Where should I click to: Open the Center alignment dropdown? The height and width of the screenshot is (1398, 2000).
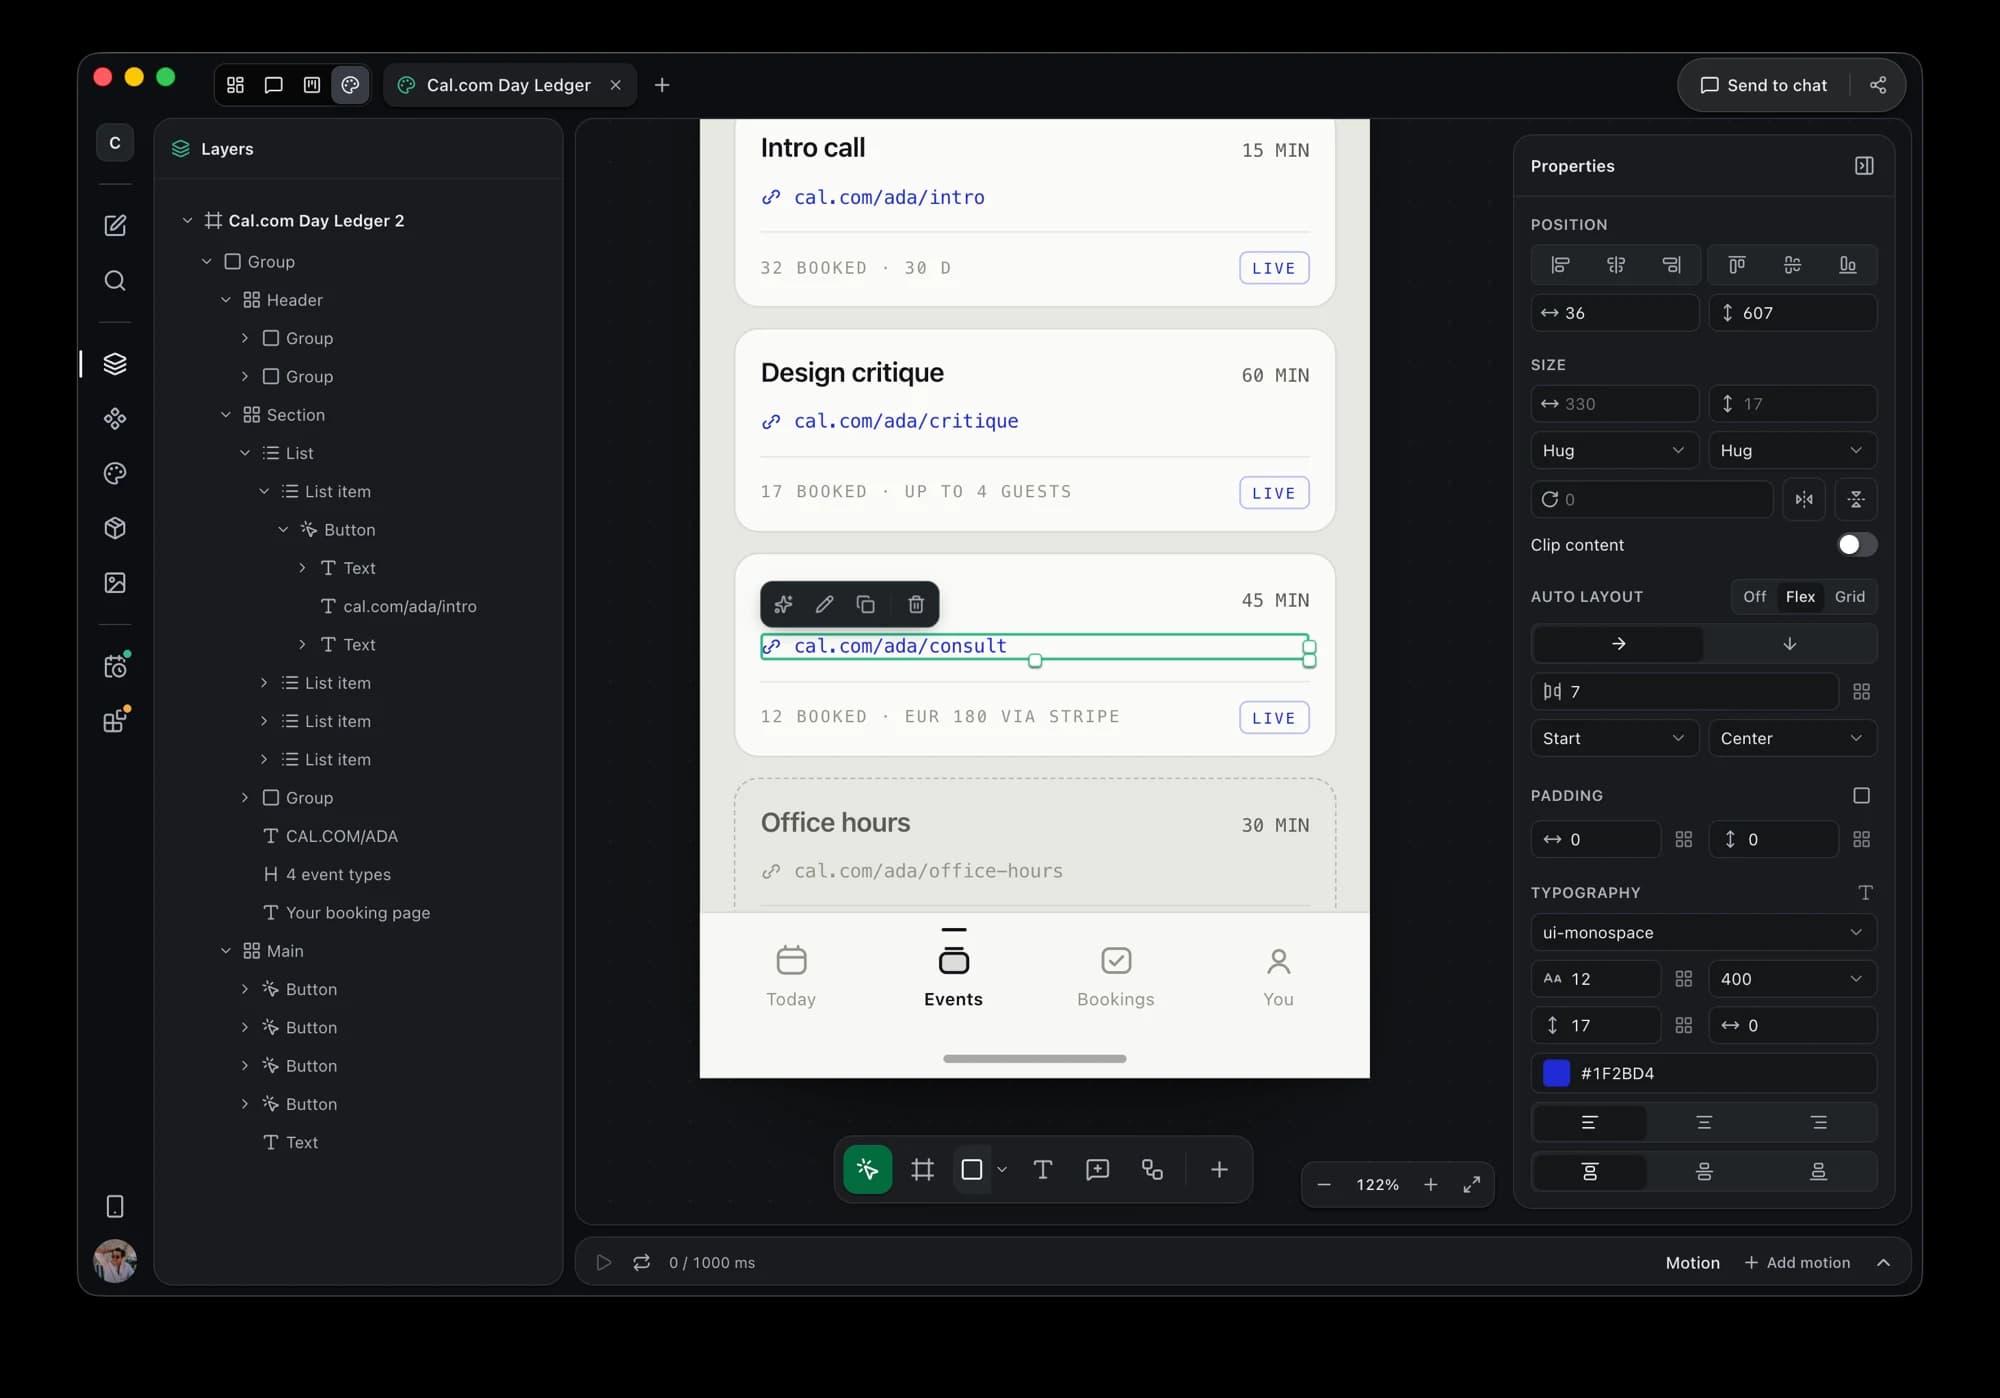click(x=1792, y=738)
